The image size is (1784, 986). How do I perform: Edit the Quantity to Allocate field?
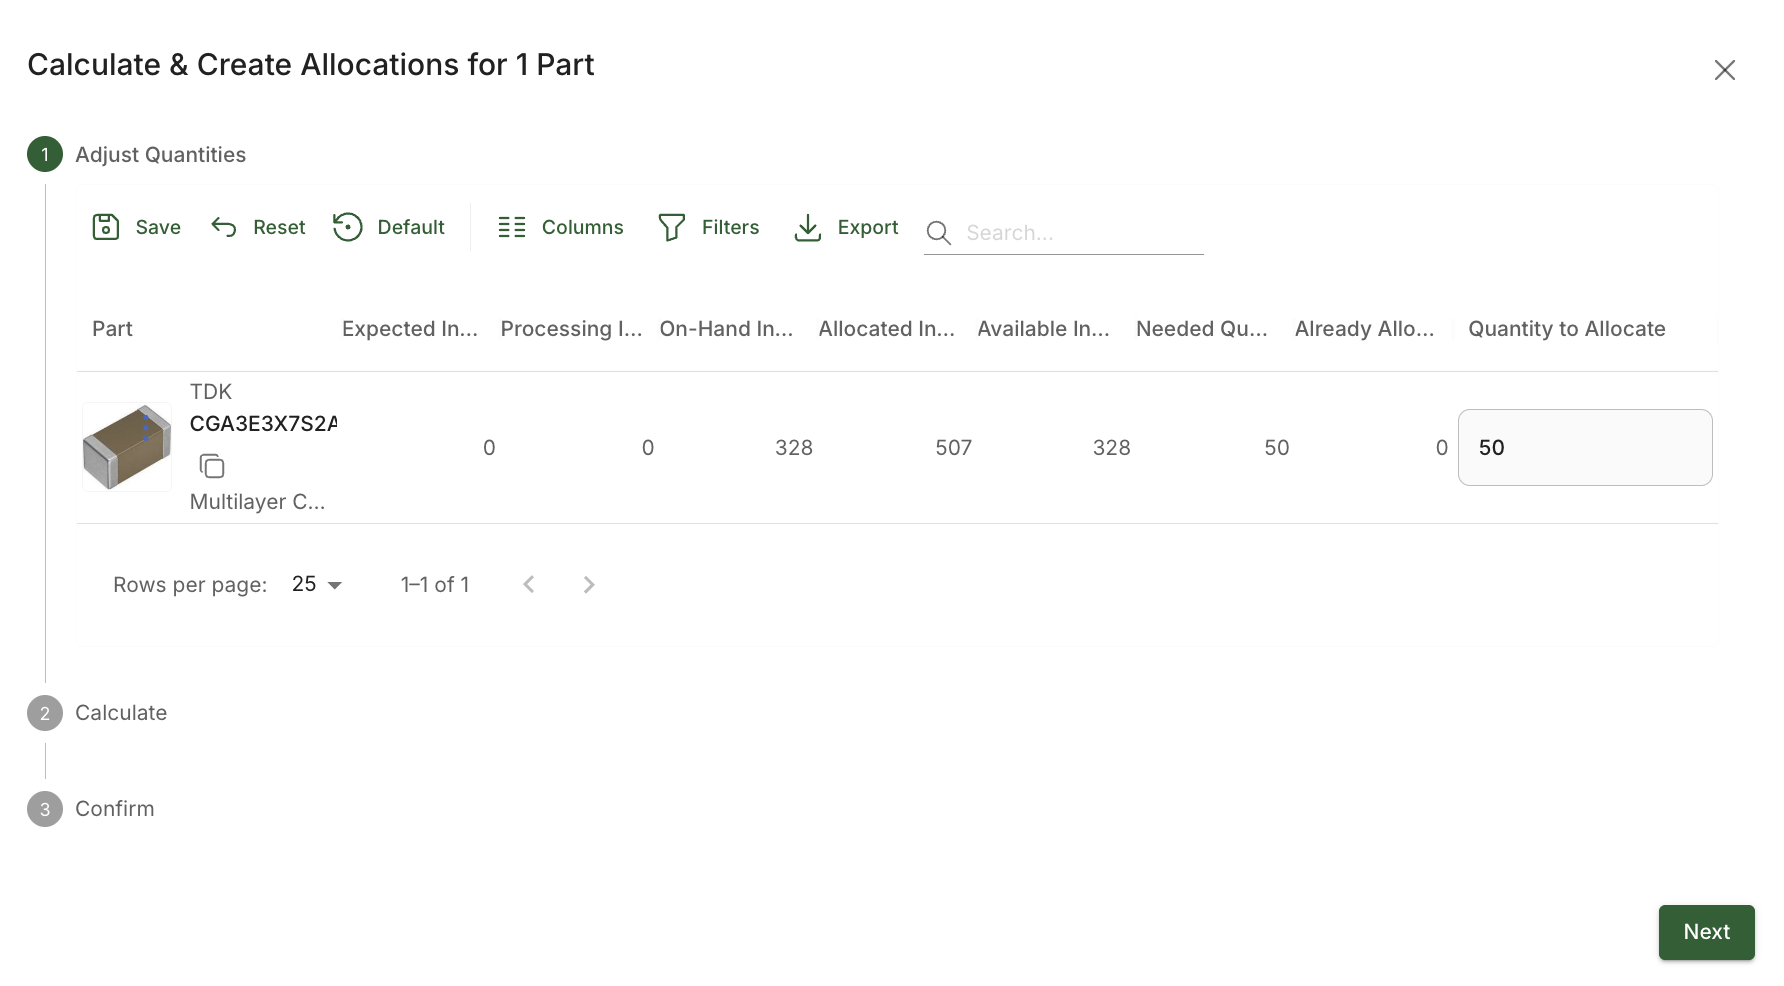[1585, 447]
